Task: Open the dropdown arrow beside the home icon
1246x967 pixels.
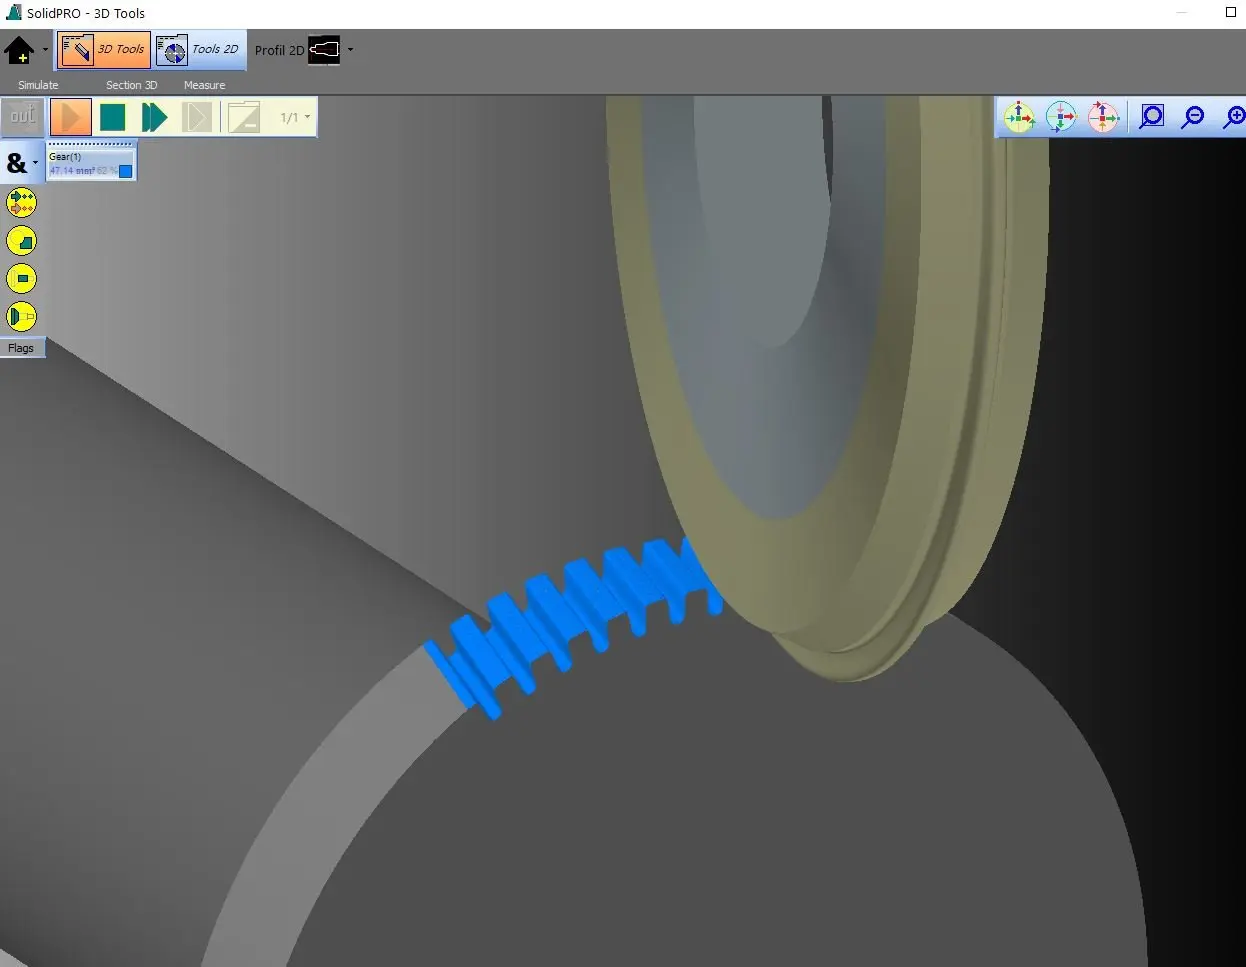Action: pos(45,50)
